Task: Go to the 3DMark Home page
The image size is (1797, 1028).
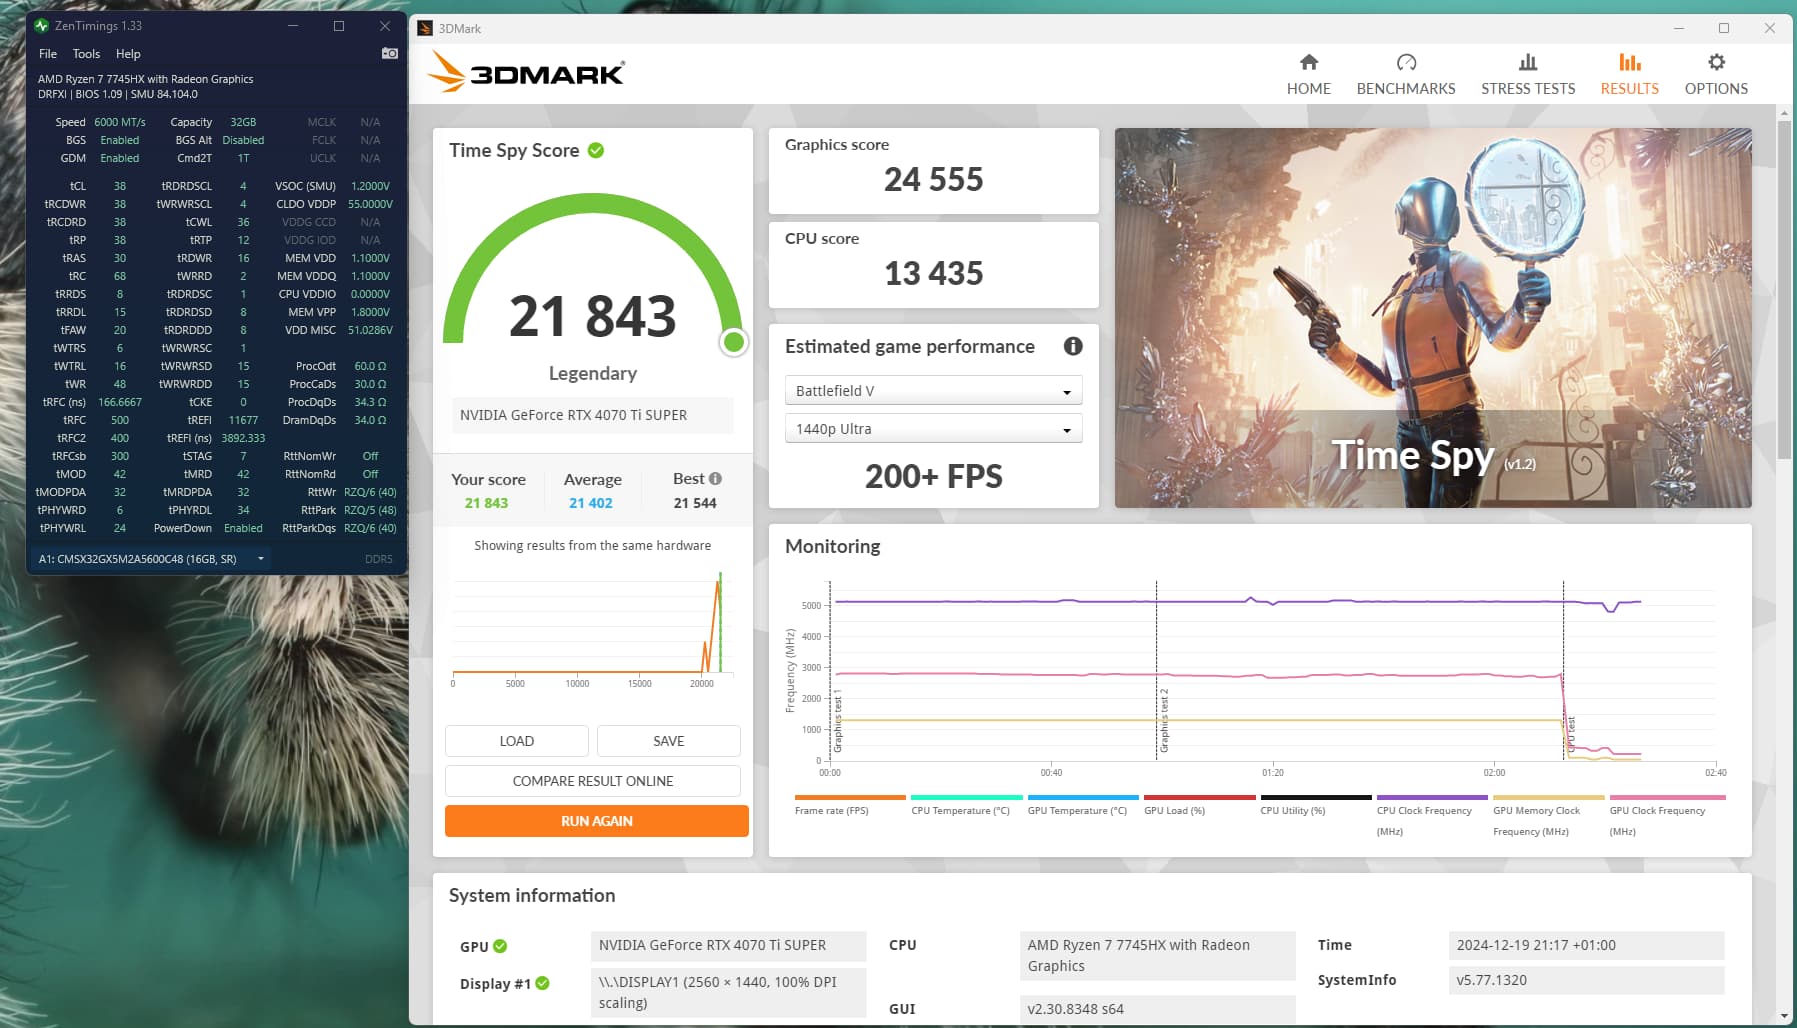Action: coord(1308,75)
